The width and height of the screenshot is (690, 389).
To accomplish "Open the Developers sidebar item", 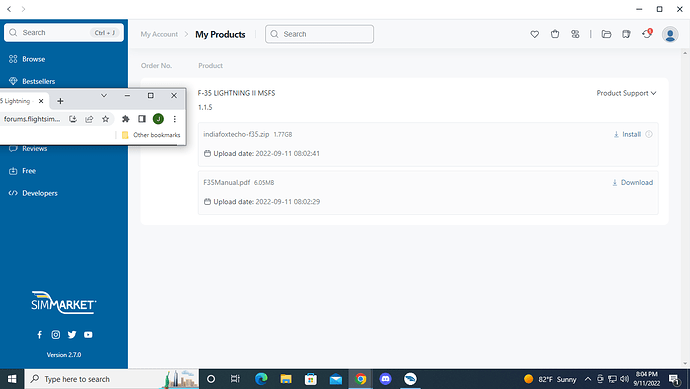I will pos(33,193).
